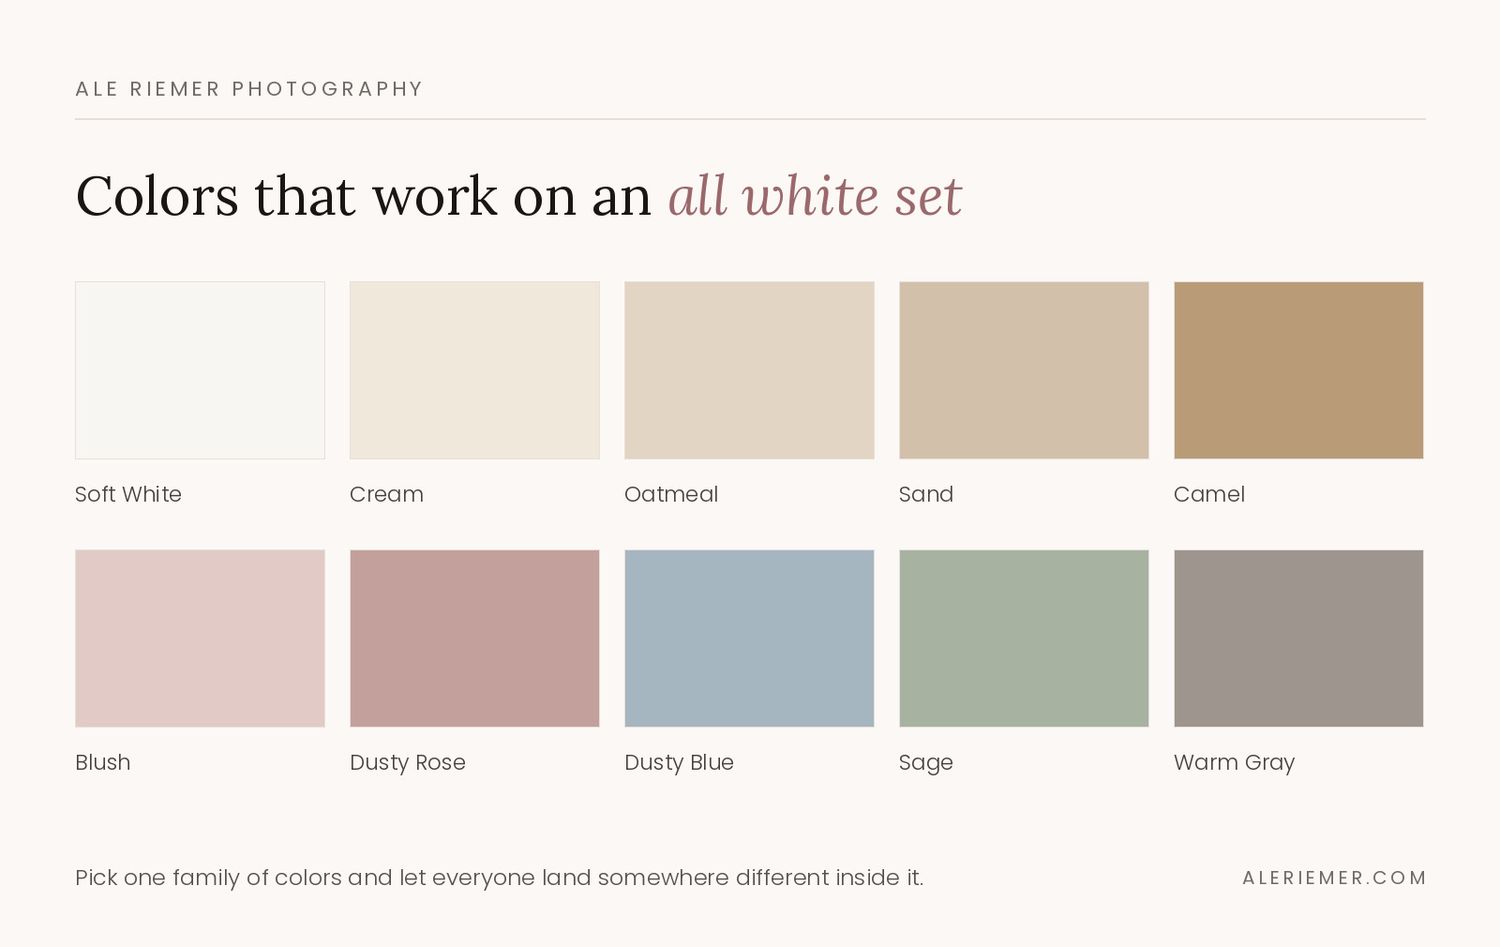Select the Cream color swatch

(475, 370)
